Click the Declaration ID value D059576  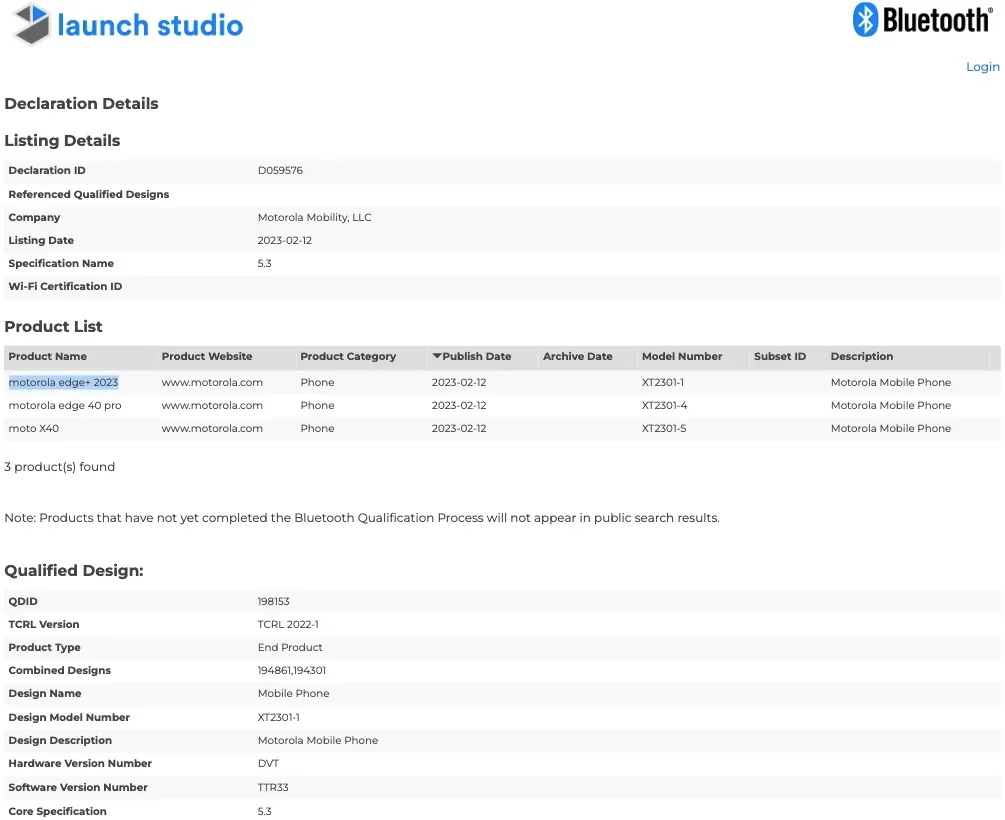(x=280, y=171)
